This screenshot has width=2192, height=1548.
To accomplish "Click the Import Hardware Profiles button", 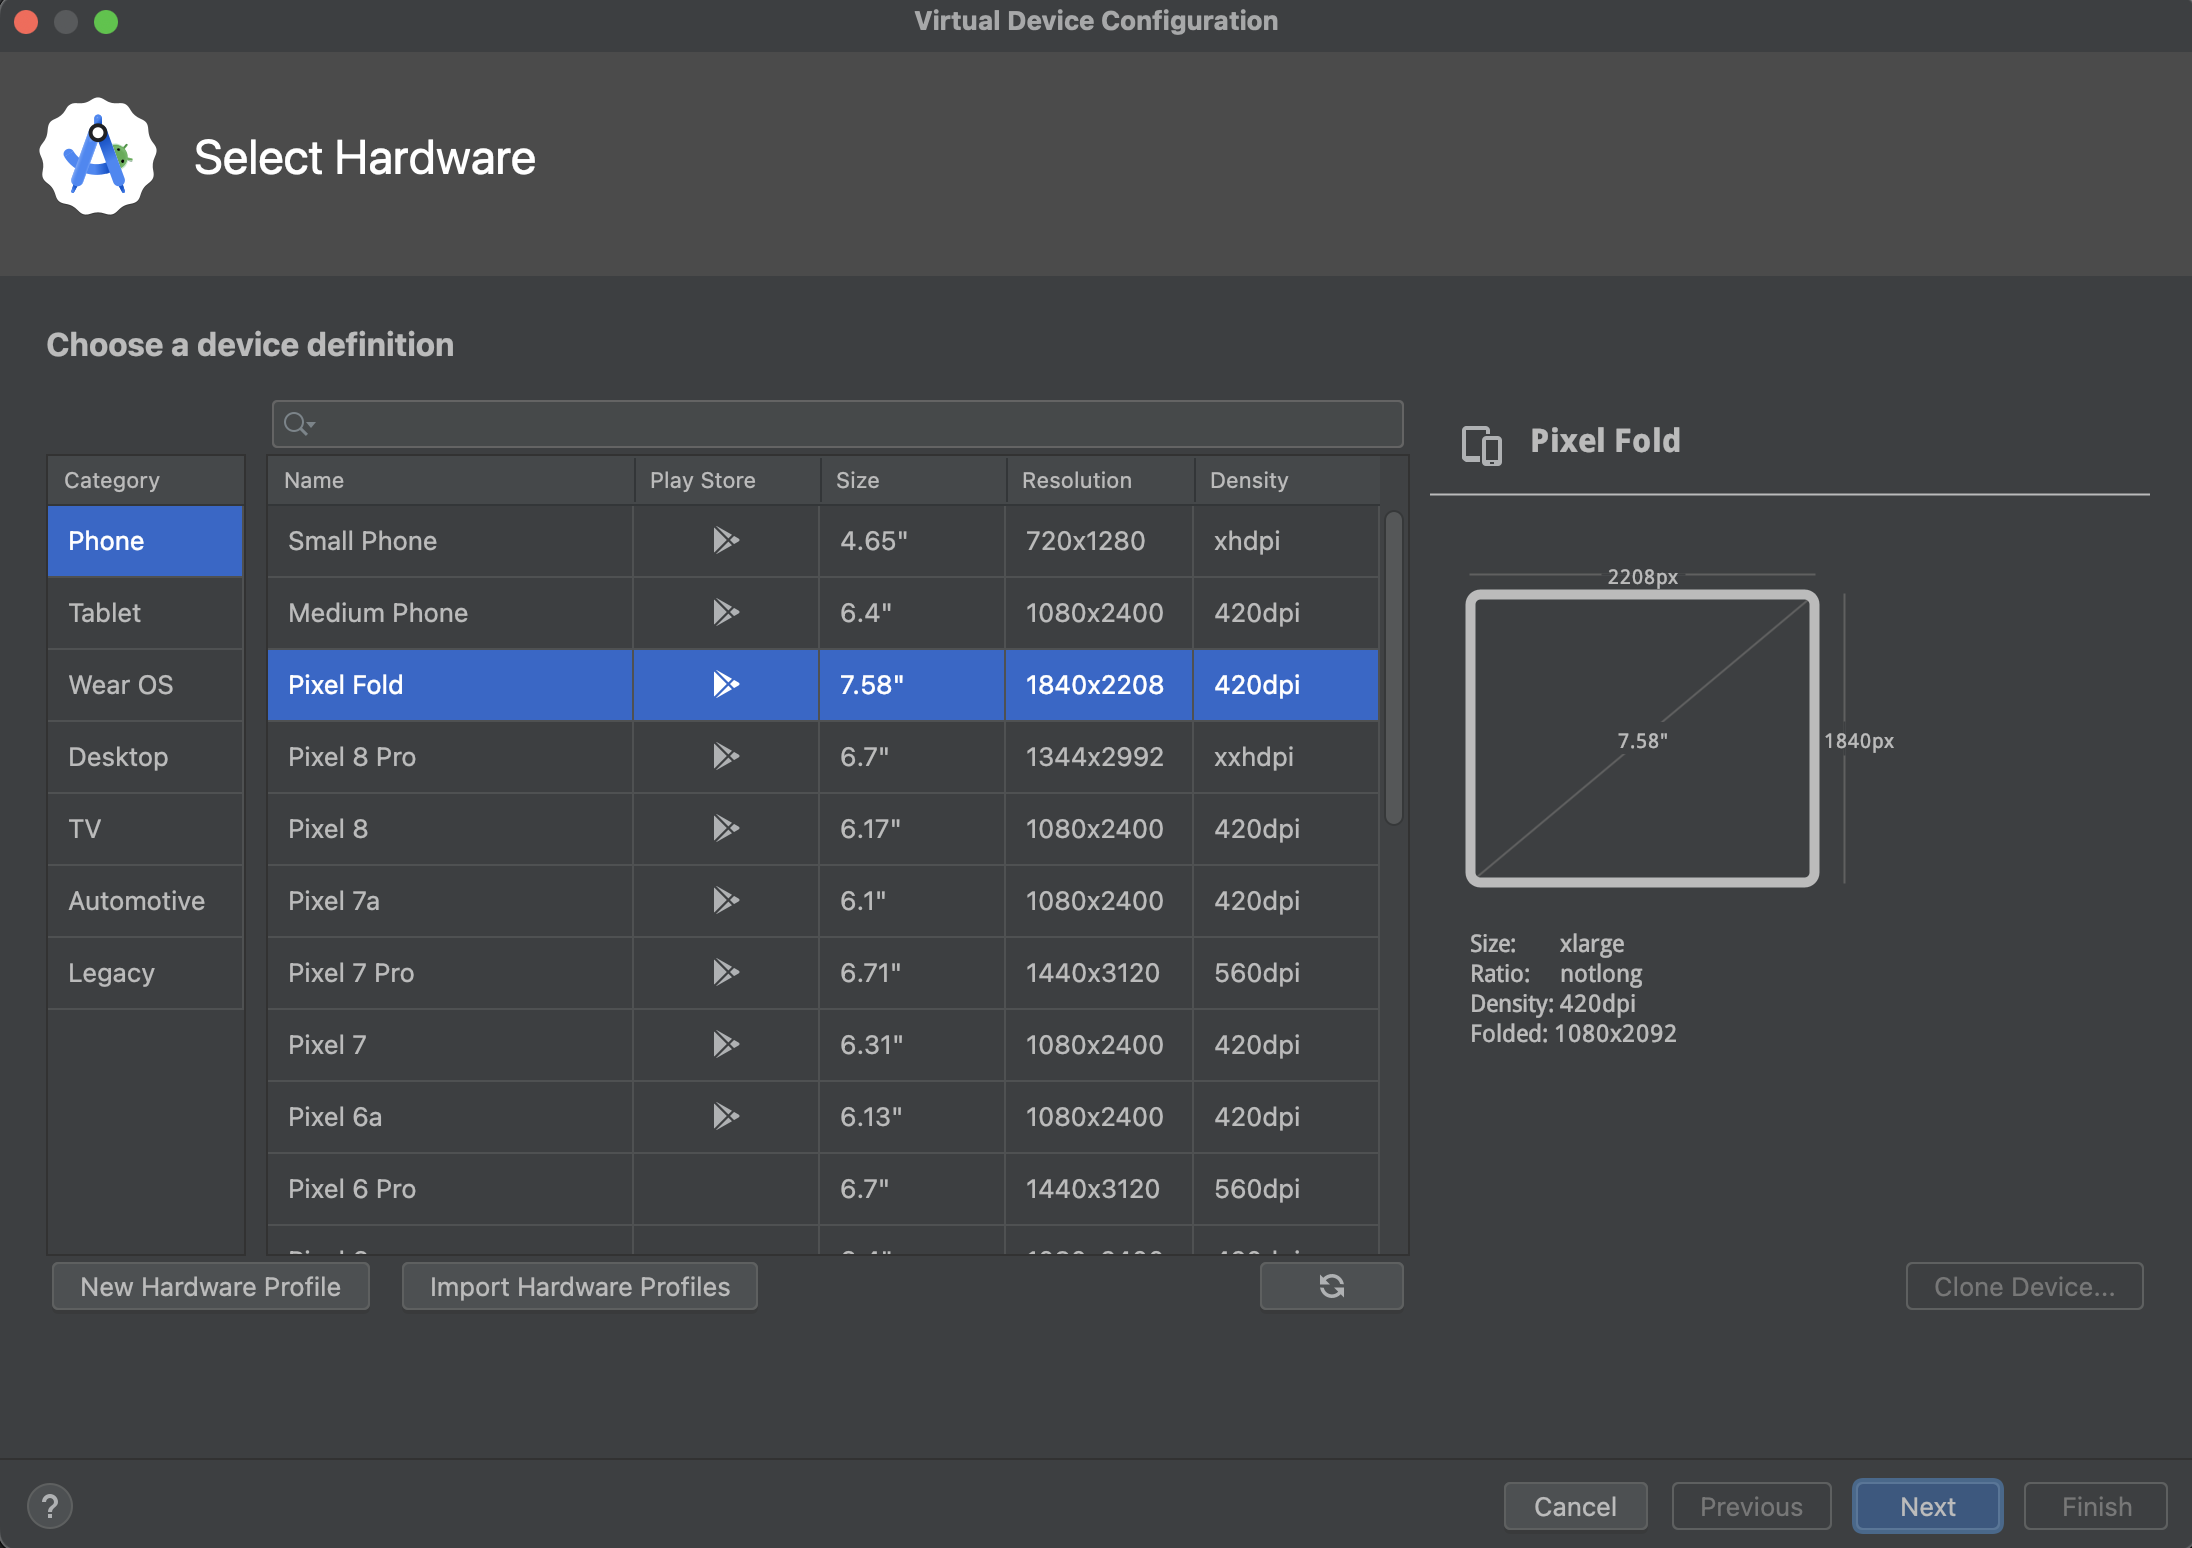I will click(x=579, y=1285).
